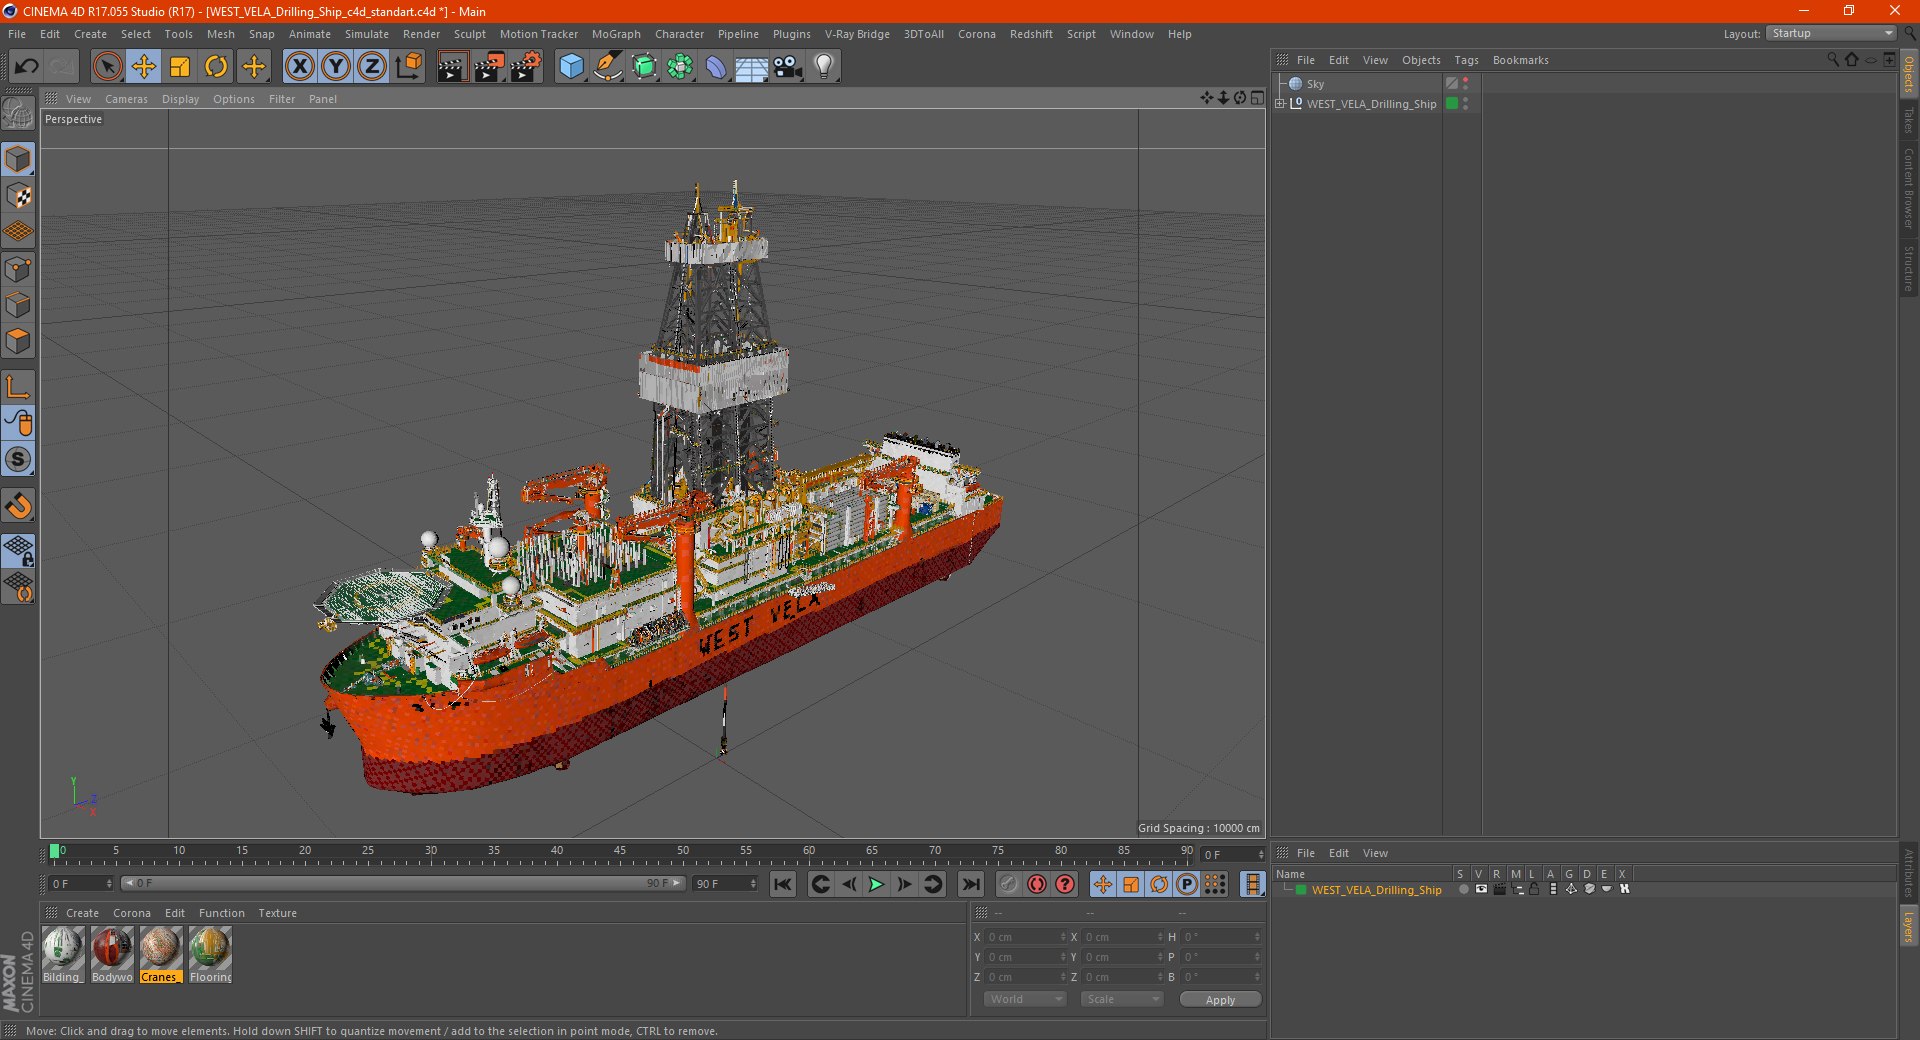Add a Camera object
This screenshot has width=1920, height=1040.
tap(788, 67)
